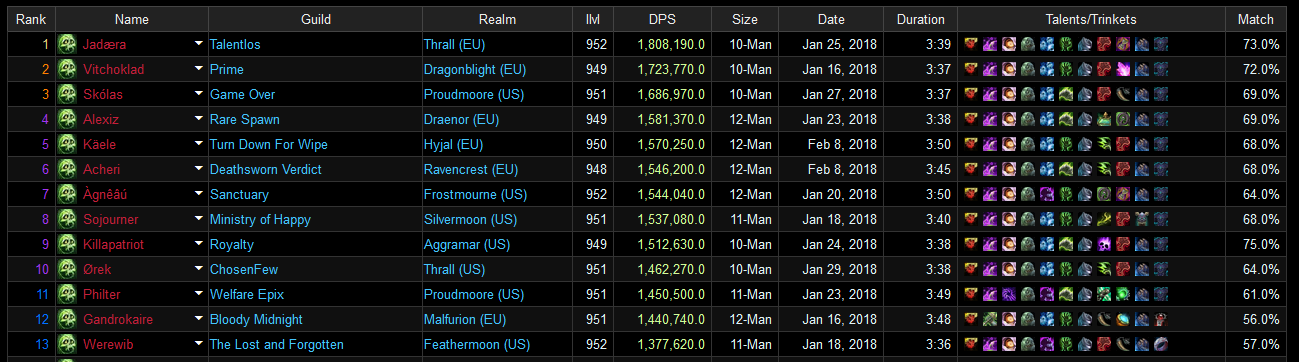Click the class icon beside Gandrokaire
The width and height of the screenshot is (1299, 362).
pos(67,319)
